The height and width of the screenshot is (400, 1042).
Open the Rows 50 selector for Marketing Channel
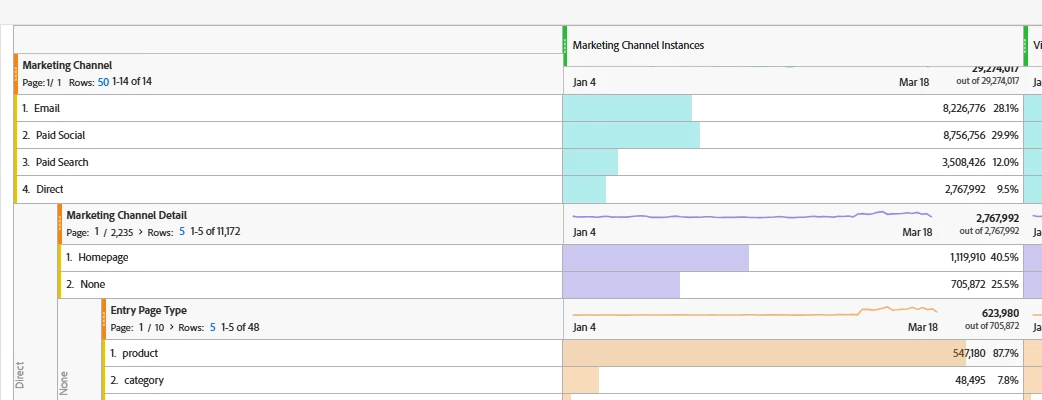[x=103, y=82]
